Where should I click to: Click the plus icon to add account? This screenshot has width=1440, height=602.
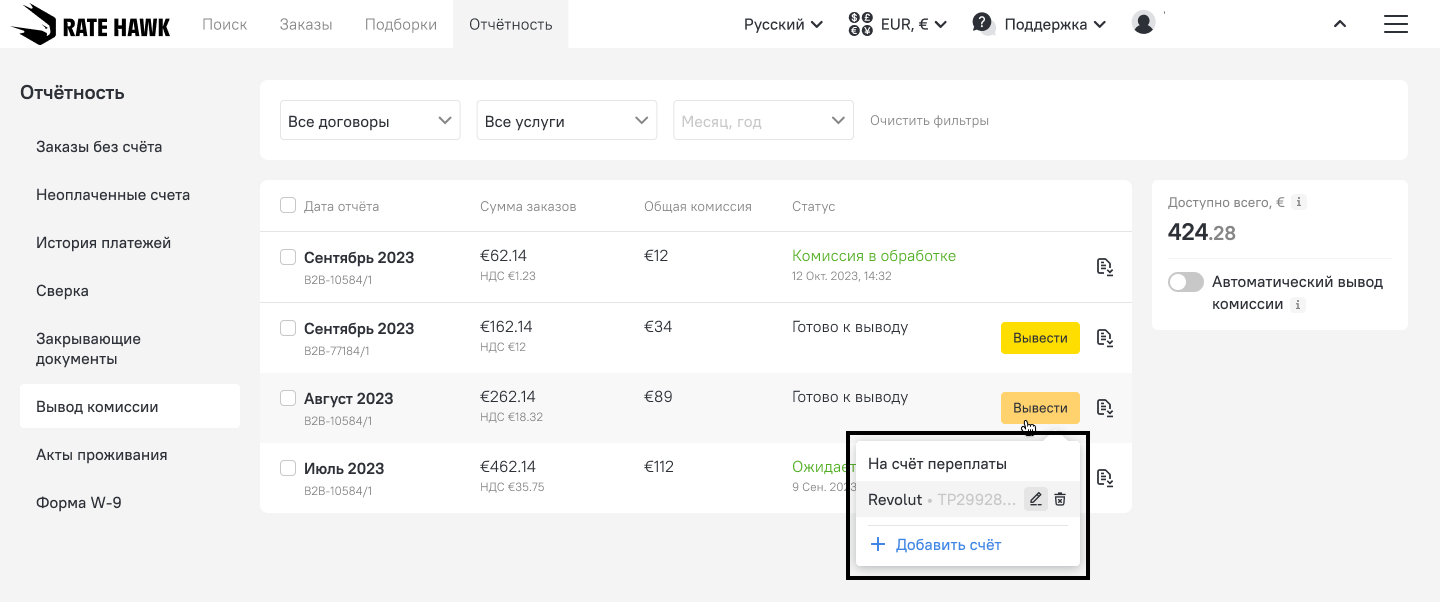pos(878,545)
